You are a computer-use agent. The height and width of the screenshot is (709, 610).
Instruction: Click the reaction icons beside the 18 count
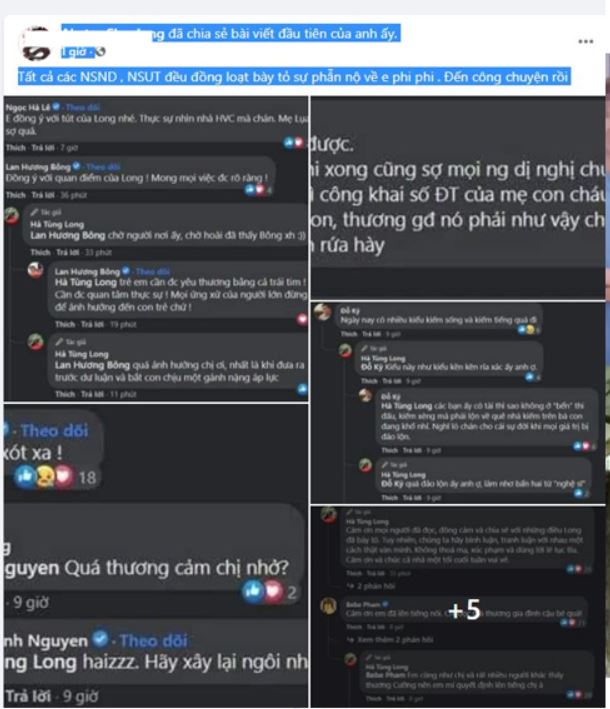coord(44,477)
